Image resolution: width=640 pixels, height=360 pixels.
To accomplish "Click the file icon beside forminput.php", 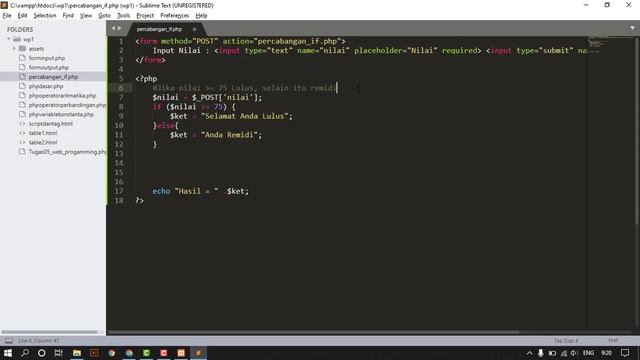I will (22, 58).
